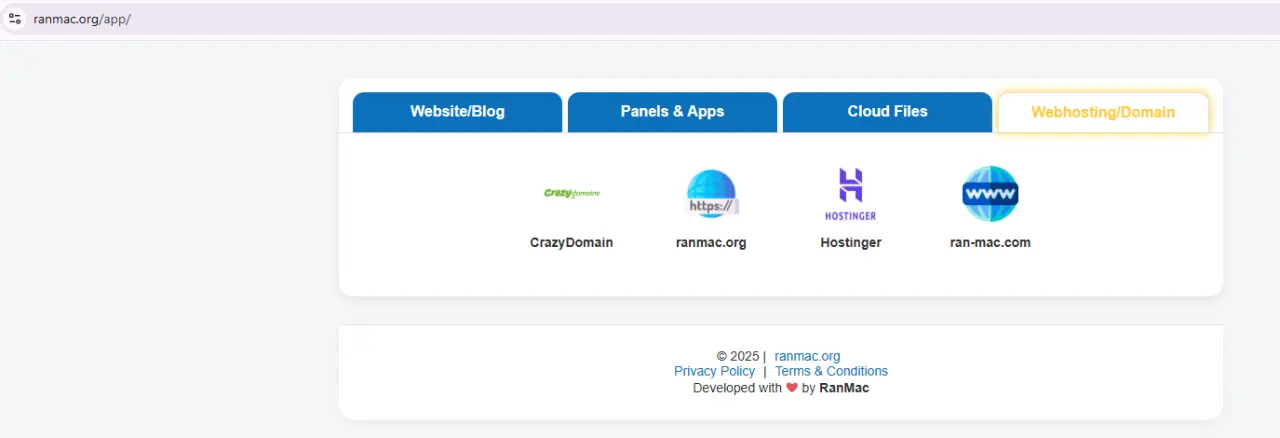Select the Webhosting/Domain tab

click(1103, 112)
